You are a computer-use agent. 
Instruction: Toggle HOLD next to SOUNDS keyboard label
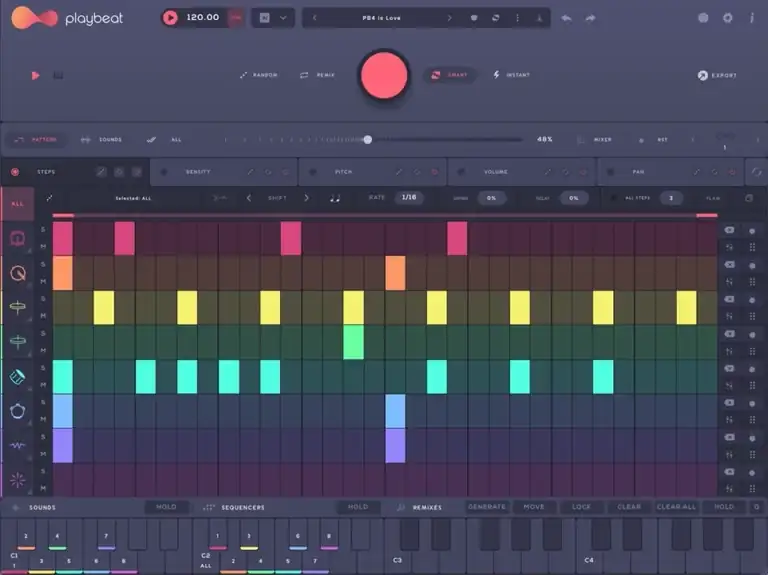pyautogui.click(x=166, y=507)
